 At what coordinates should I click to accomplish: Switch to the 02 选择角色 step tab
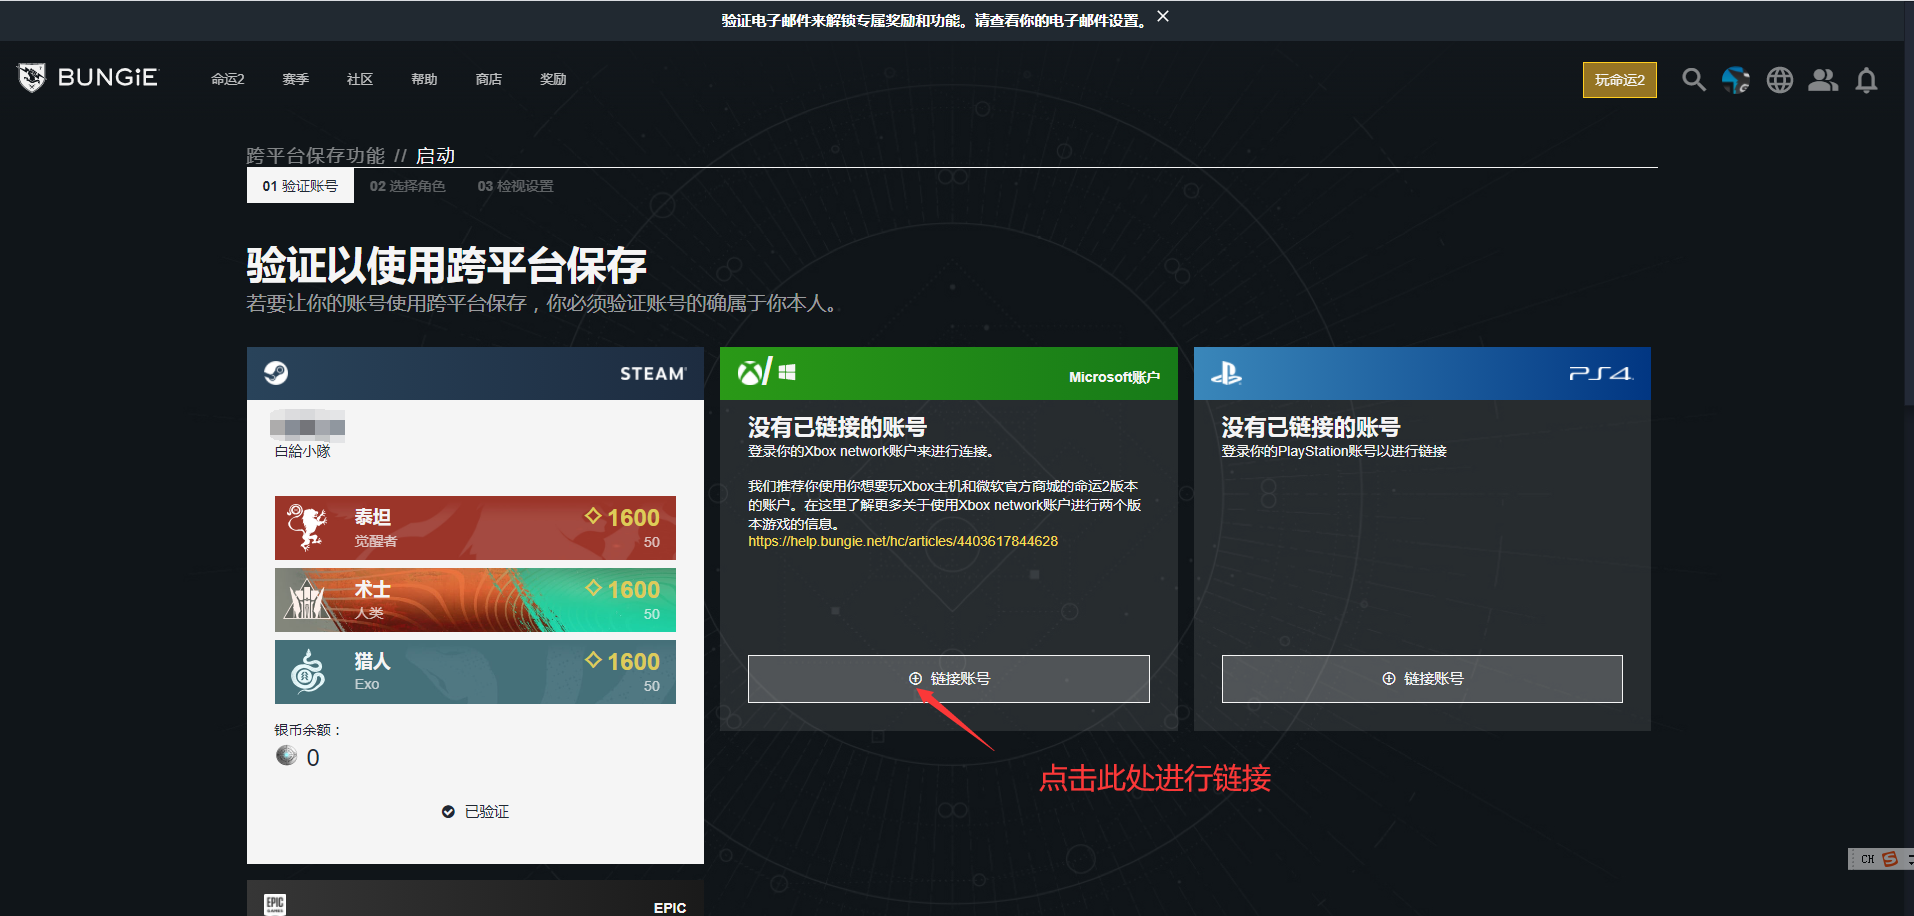(407, 186)
